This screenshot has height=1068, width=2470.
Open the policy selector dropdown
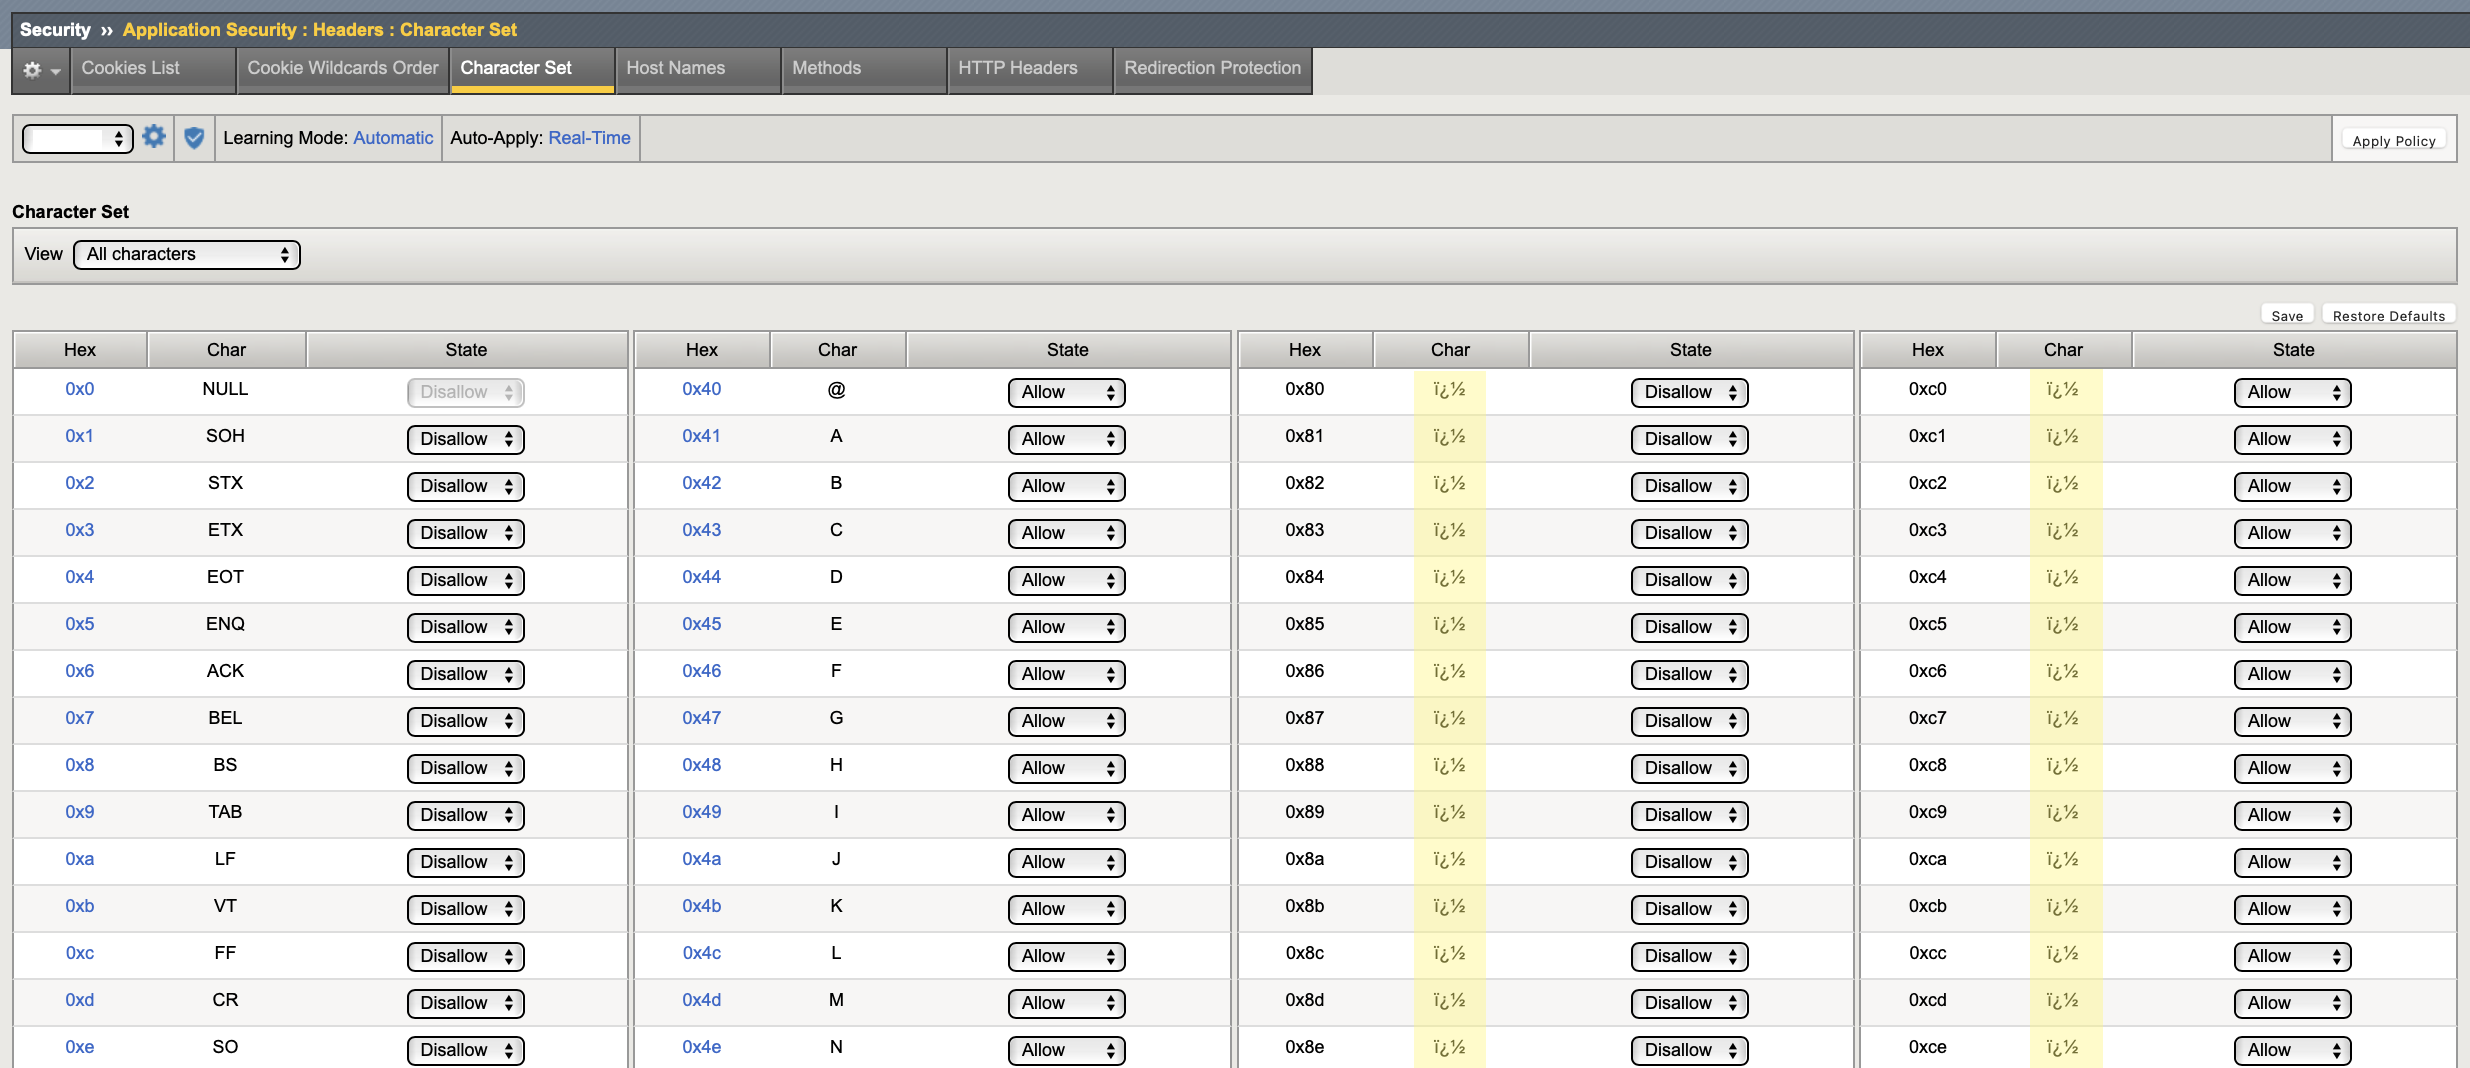point(78,138)
